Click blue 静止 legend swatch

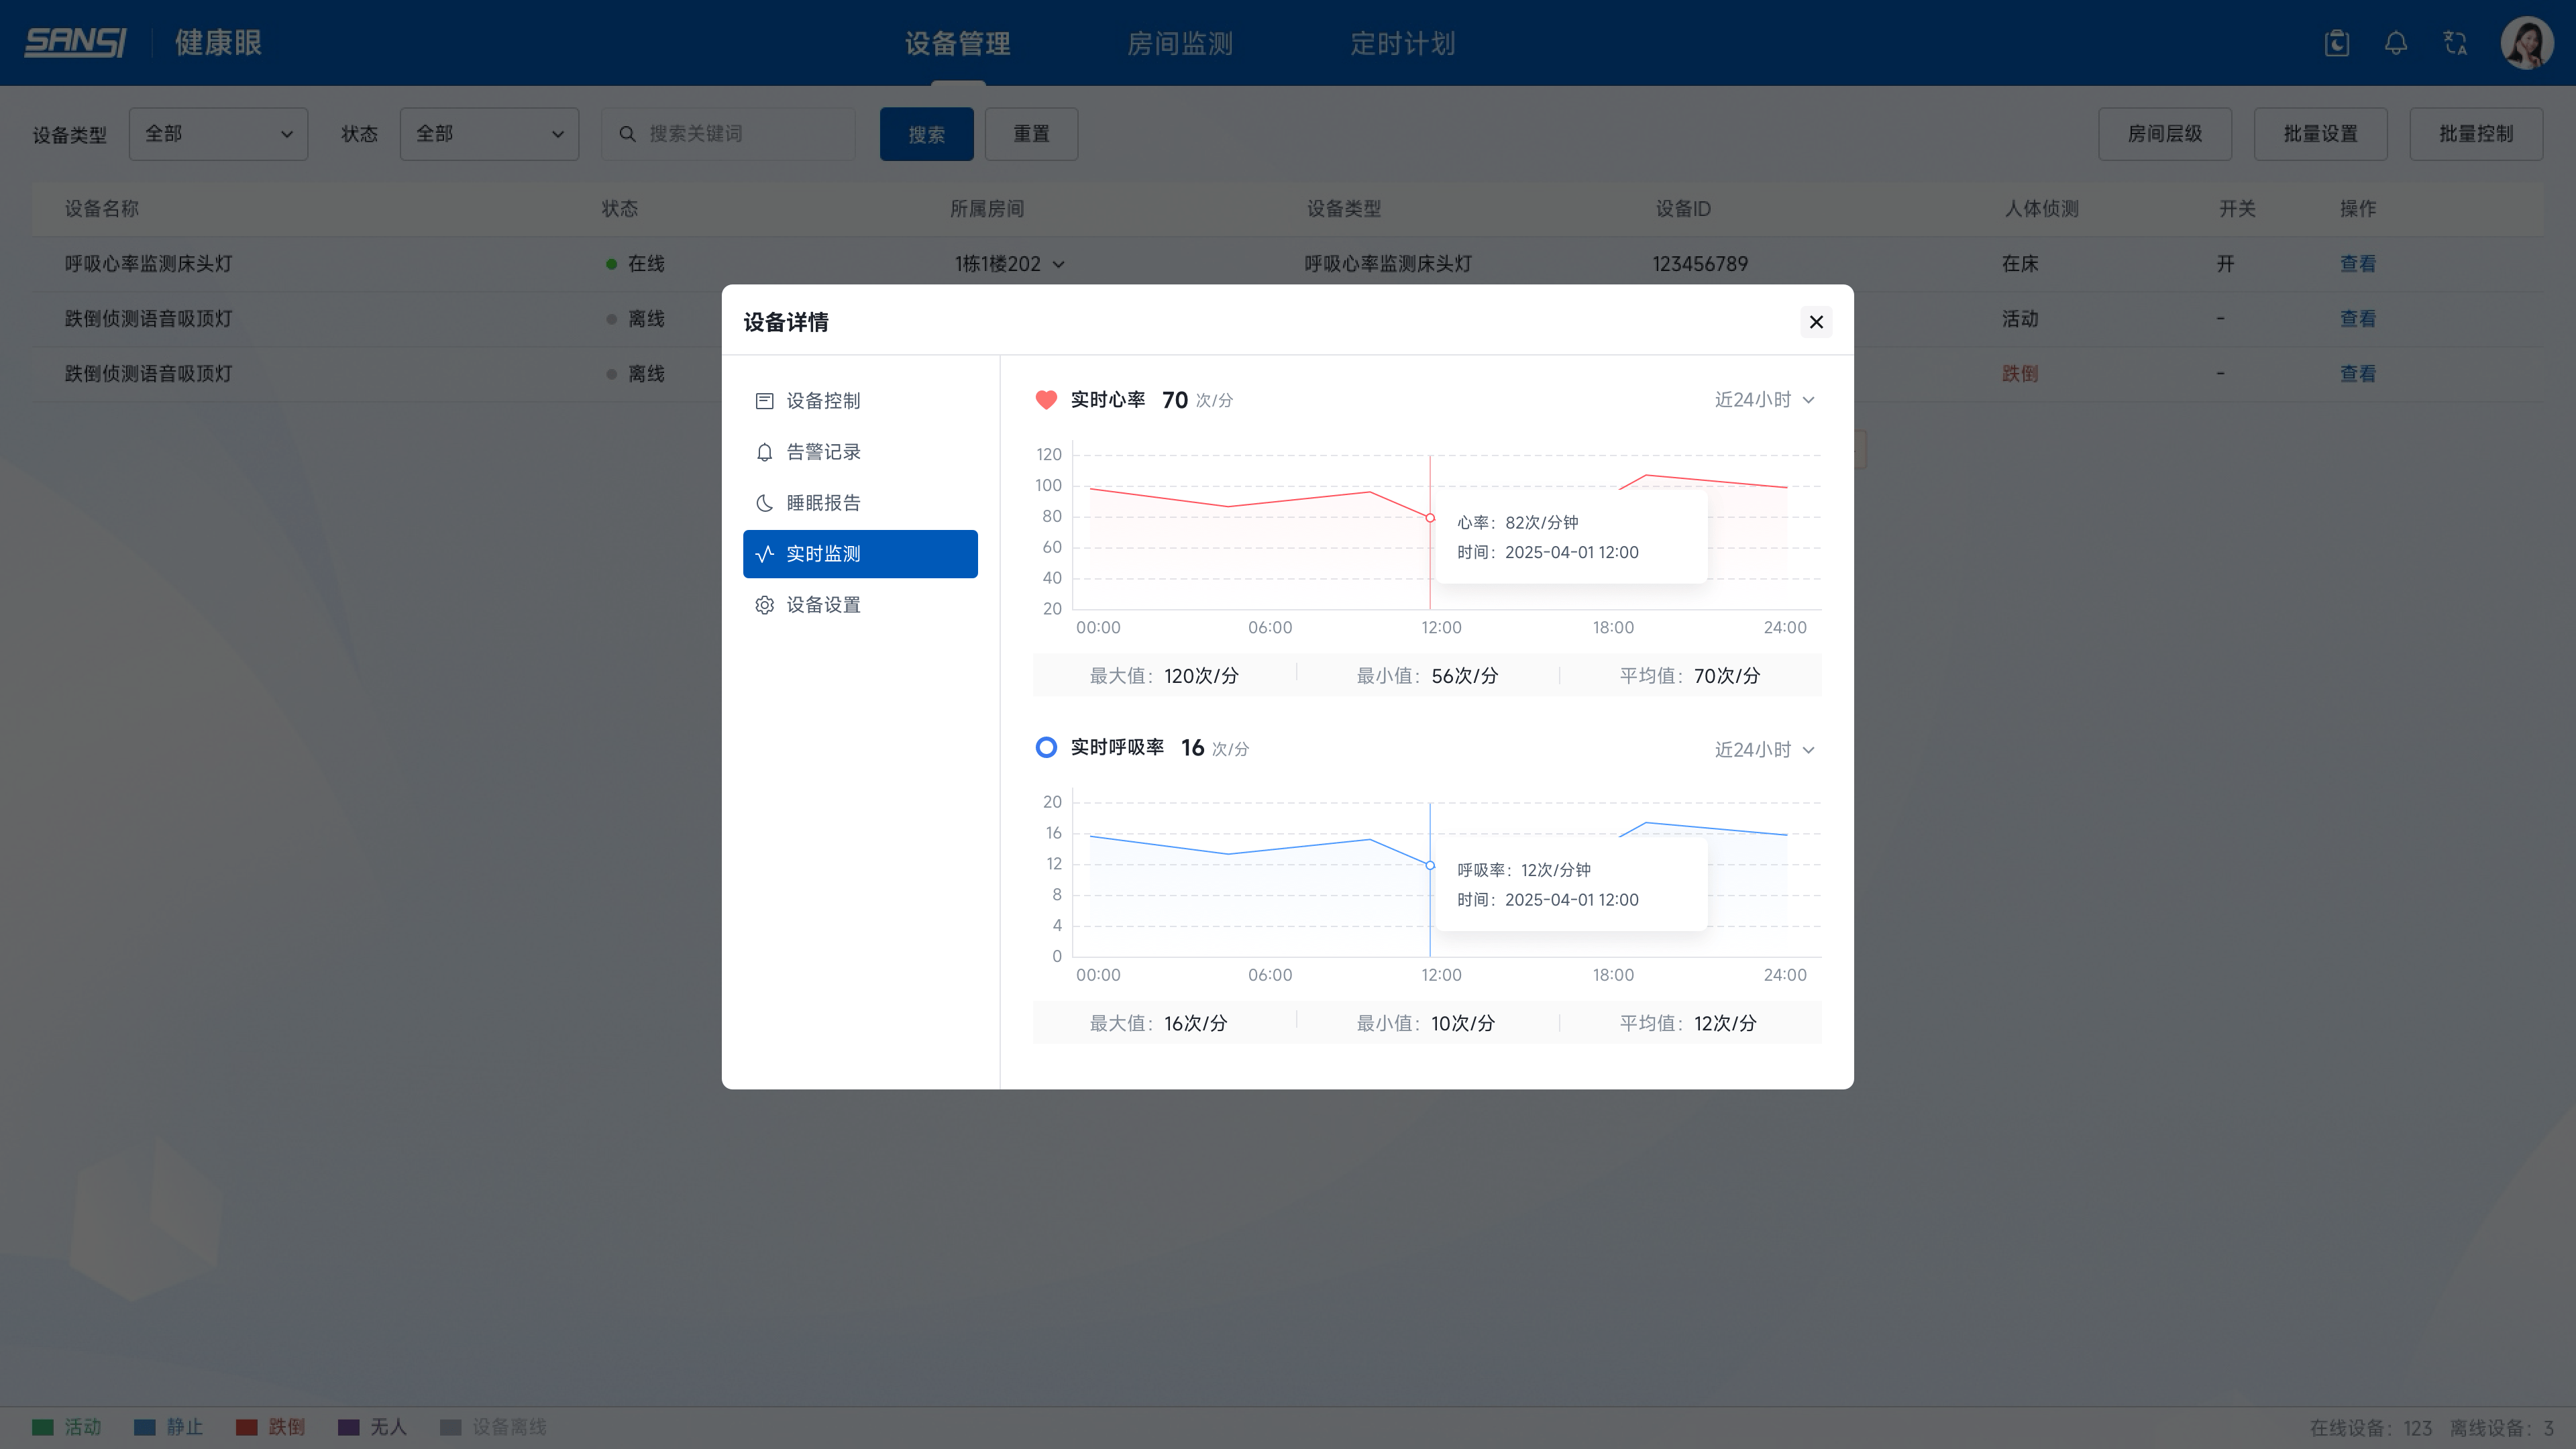pos(145,1427)
